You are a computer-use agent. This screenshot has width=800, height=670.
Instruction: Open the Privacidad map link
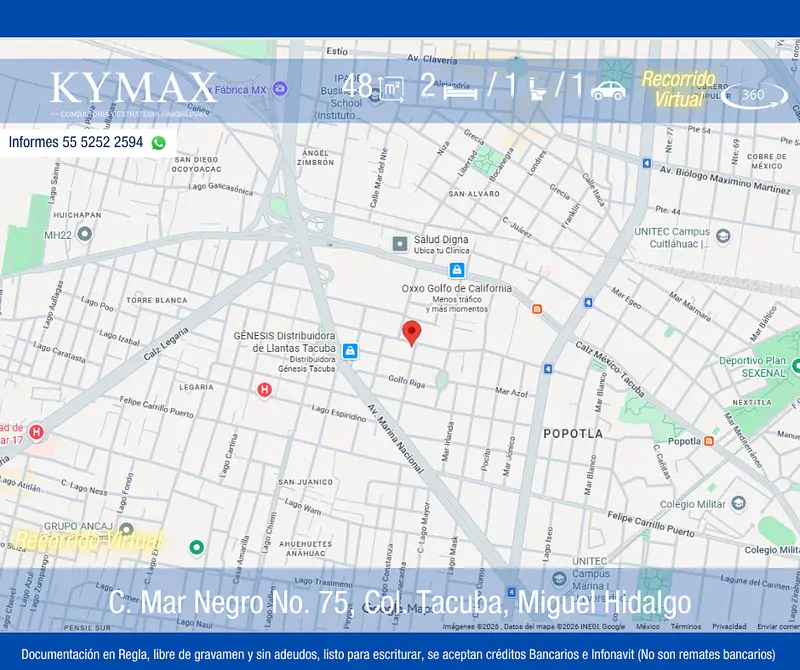[x=729, y=626]
